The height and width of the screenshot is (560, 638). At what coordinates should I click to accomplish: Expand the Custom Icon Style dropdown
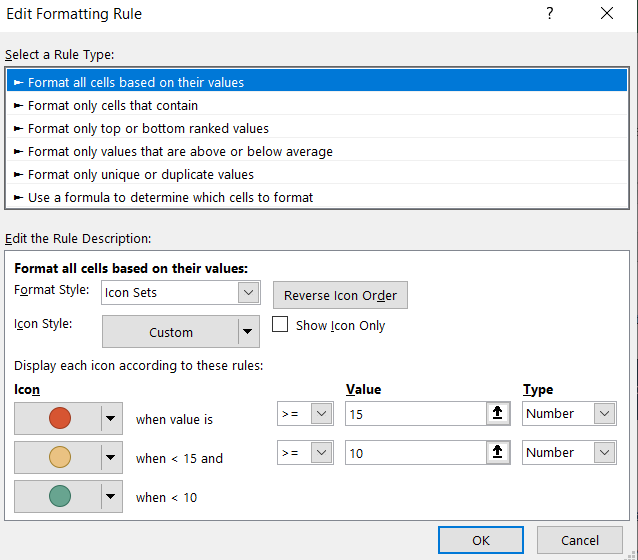(x=247, y=332)
